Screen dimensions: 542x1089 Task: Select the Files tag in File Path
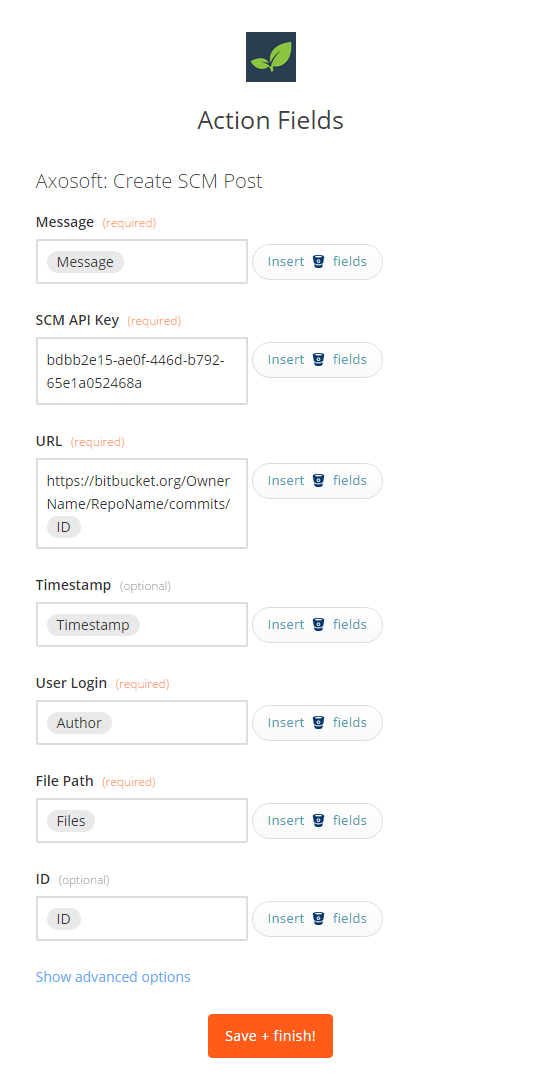click(x=71, y=820)
